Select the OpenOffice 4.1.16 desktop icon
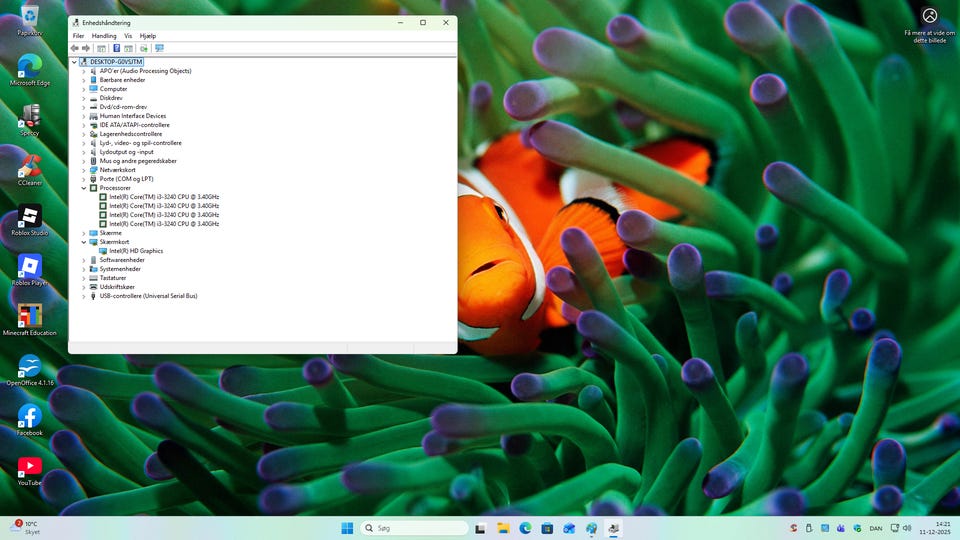 tap(29, 370)
